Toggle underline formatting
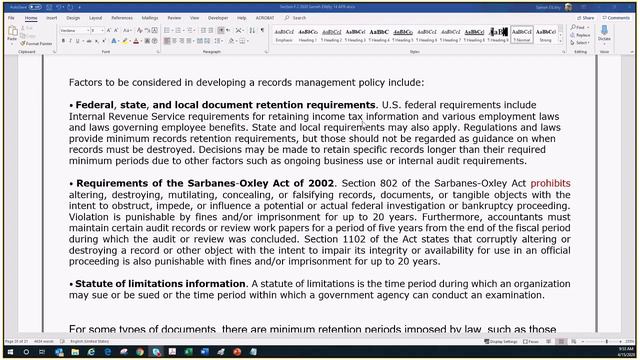The image size is (640, 360). 78,41
